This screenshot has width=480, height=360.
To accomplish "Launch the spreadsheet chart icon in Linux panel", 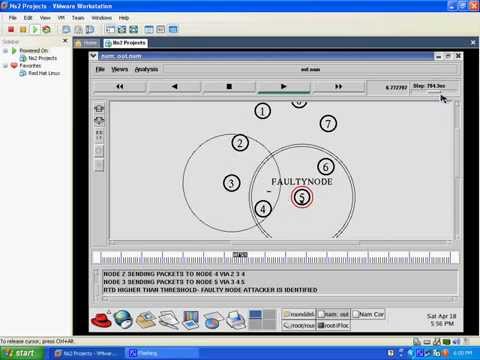I will pos(213,320).
